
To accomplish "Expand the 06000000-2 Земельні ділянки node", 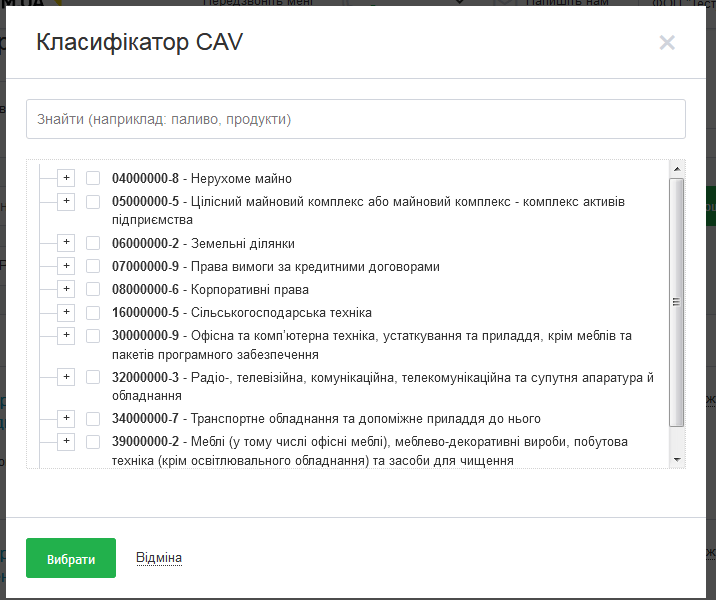I will tap(66, 243).
